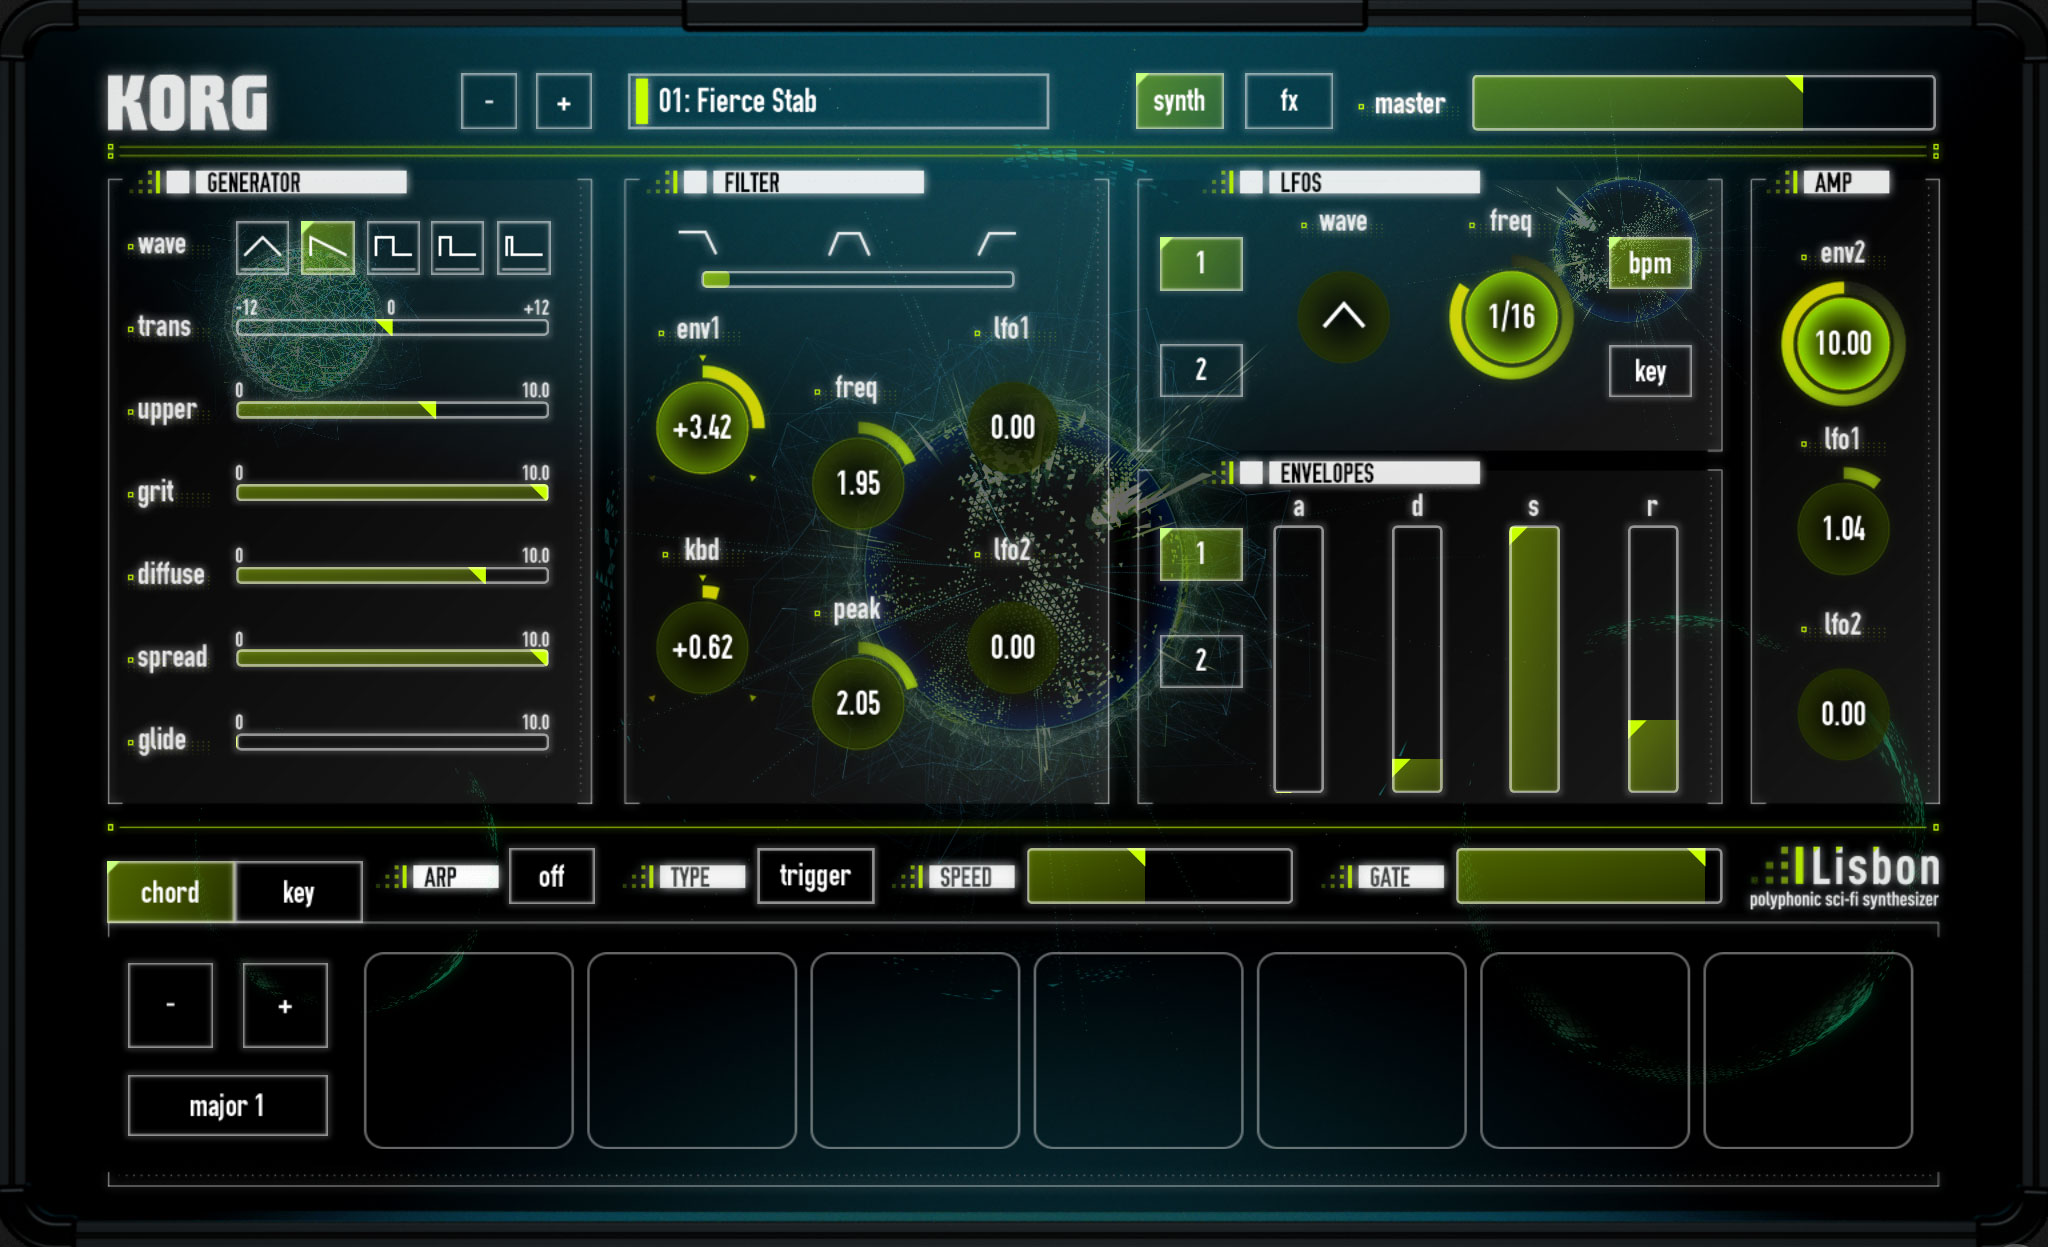Choose the high-pass filter shape icon
Image resolution: width=2048 pixels, height=1247 pixels.
coord(996,242)
